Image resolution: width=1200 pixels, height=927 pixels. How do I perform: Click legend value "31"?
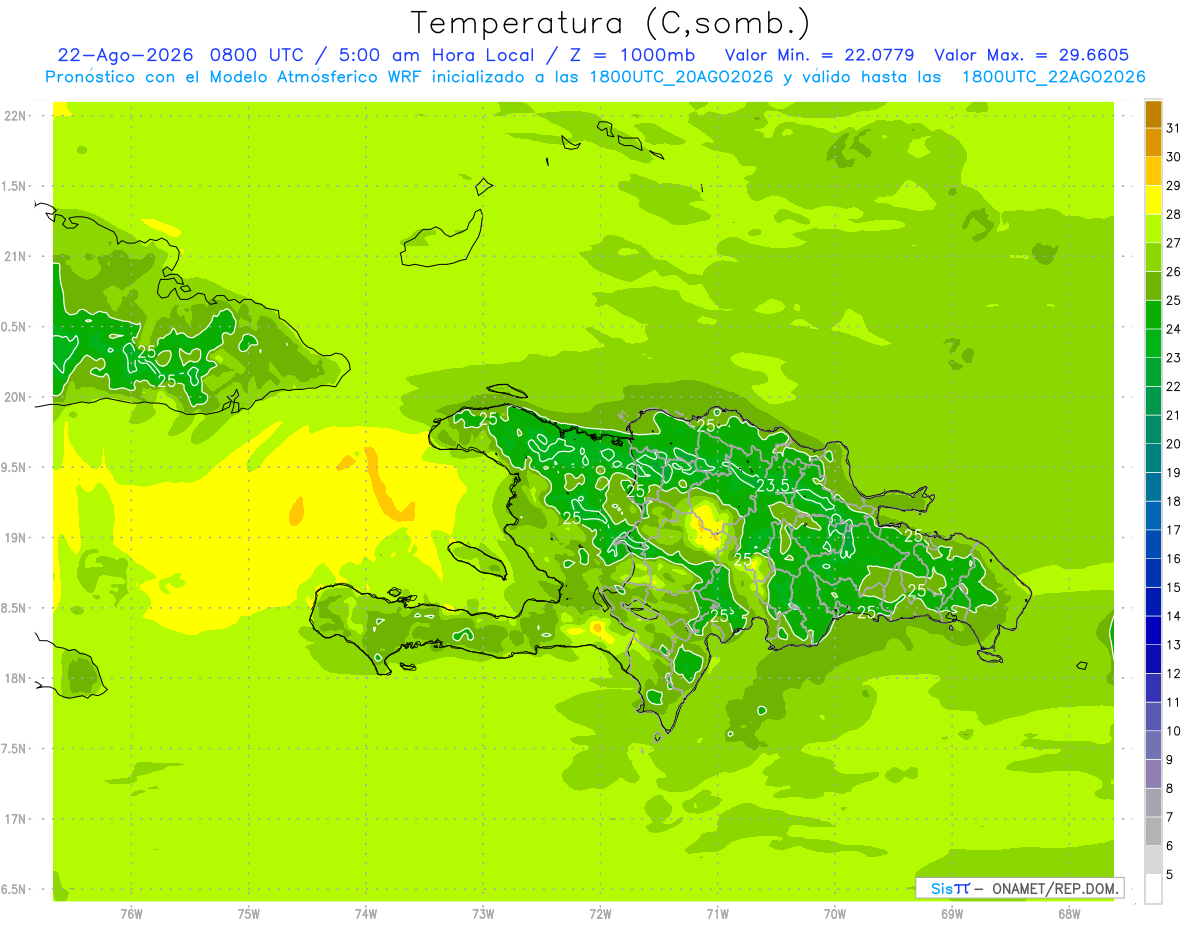point(1173,128)
